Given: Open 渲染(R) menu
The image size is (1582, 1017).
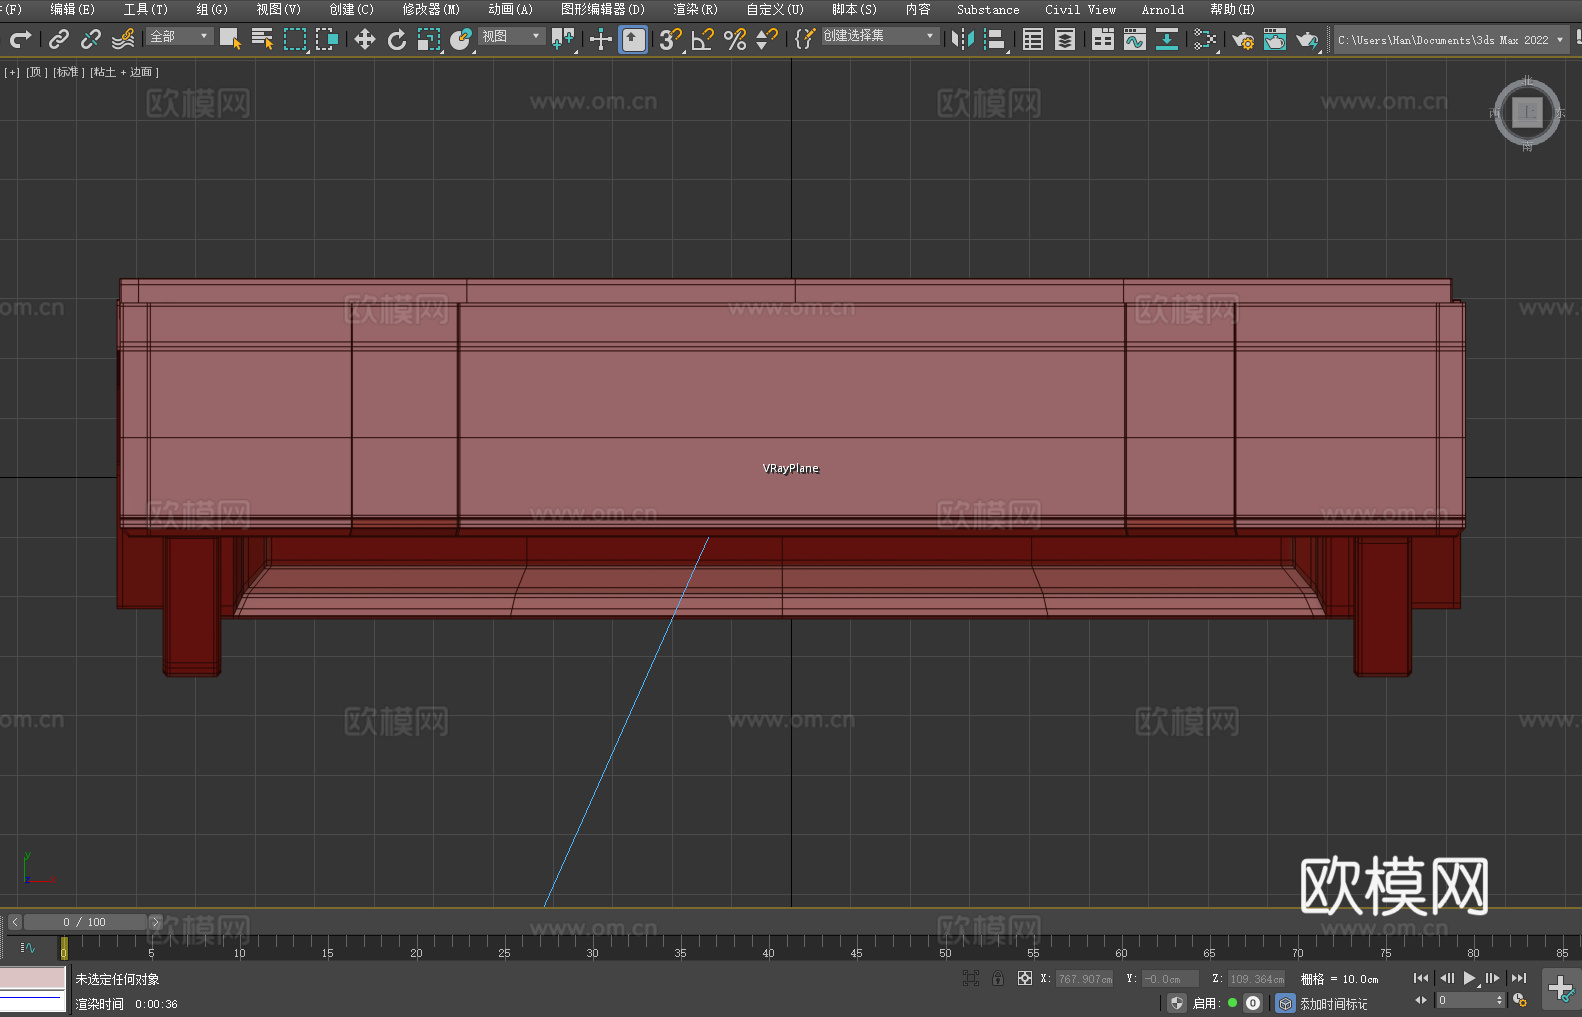Looking at the screenshot, I should pos(695,9).
